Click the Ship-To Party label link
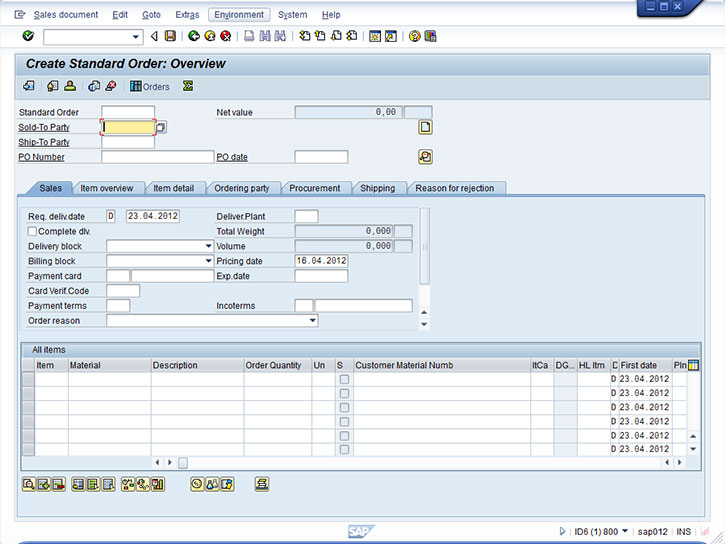 (x=44, y=142)
